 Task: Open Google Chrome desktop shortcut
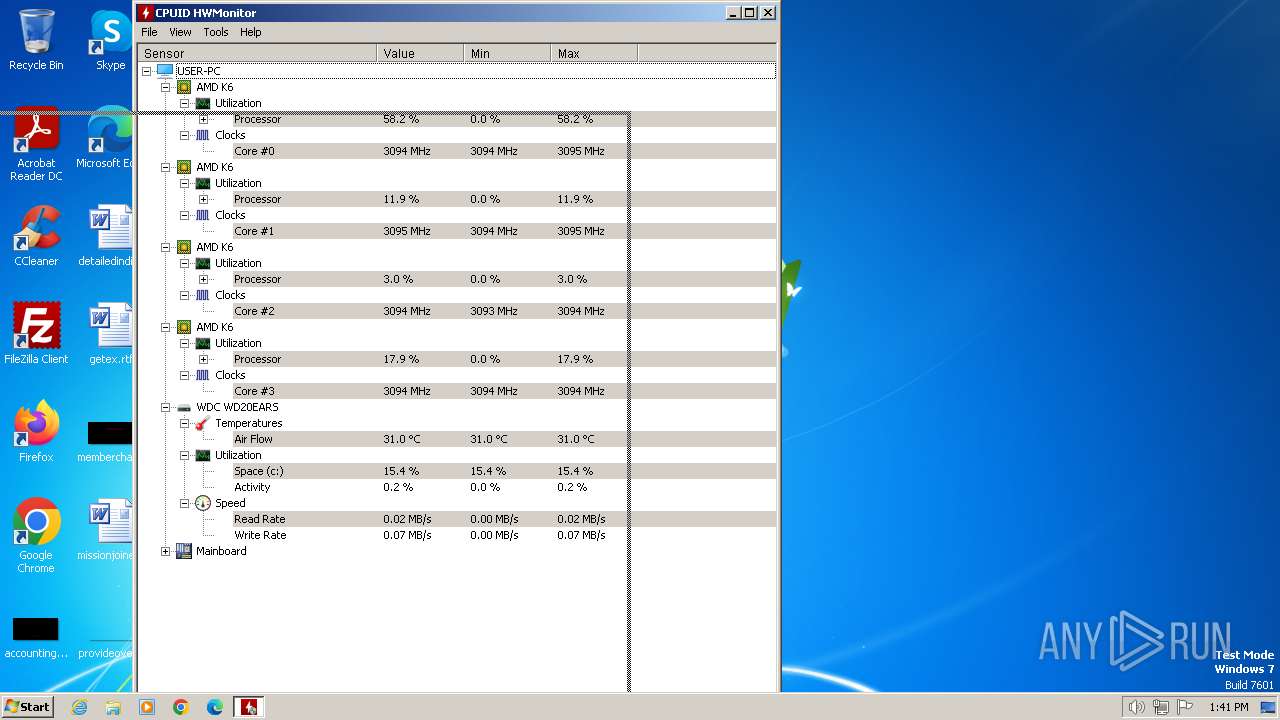coord(36,536)
